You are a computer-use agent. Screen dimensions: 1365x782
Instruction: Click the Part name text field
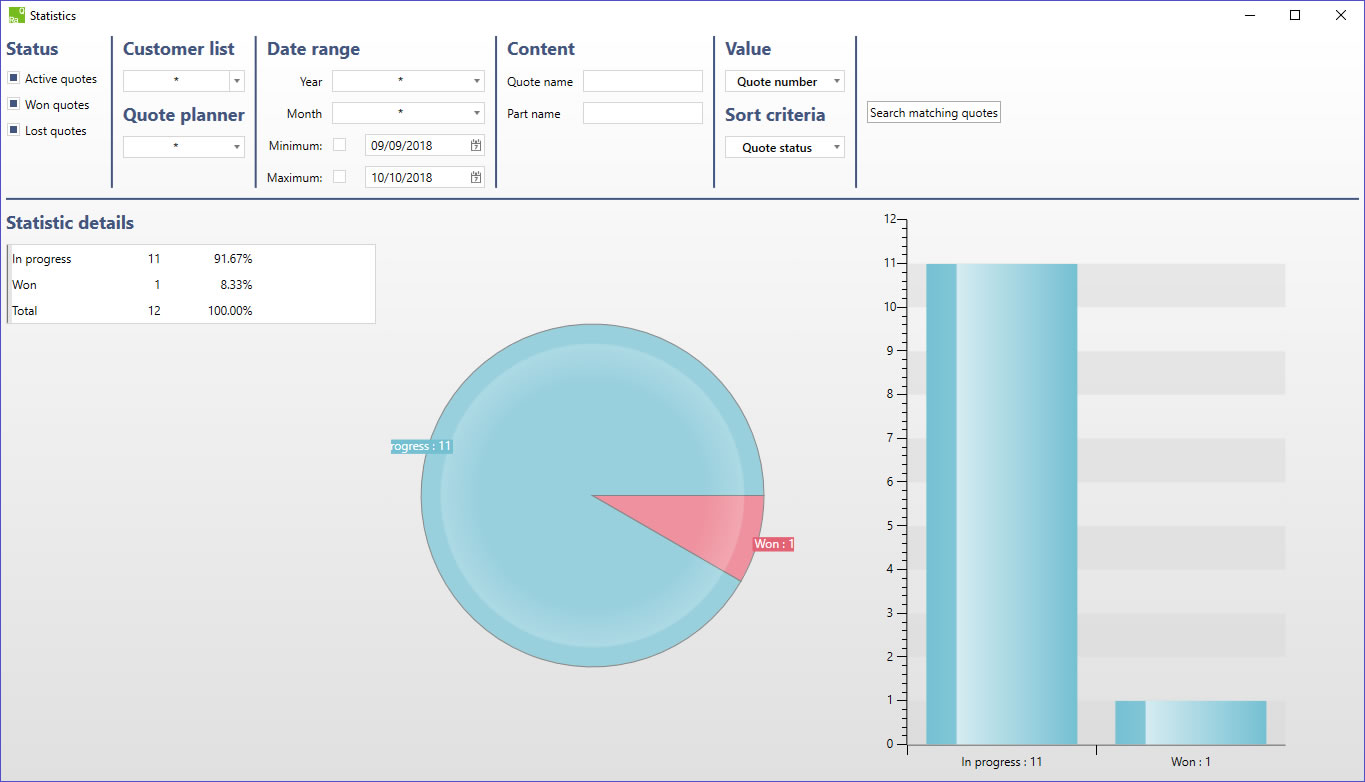pyautogui.click(x=643, y=113)
